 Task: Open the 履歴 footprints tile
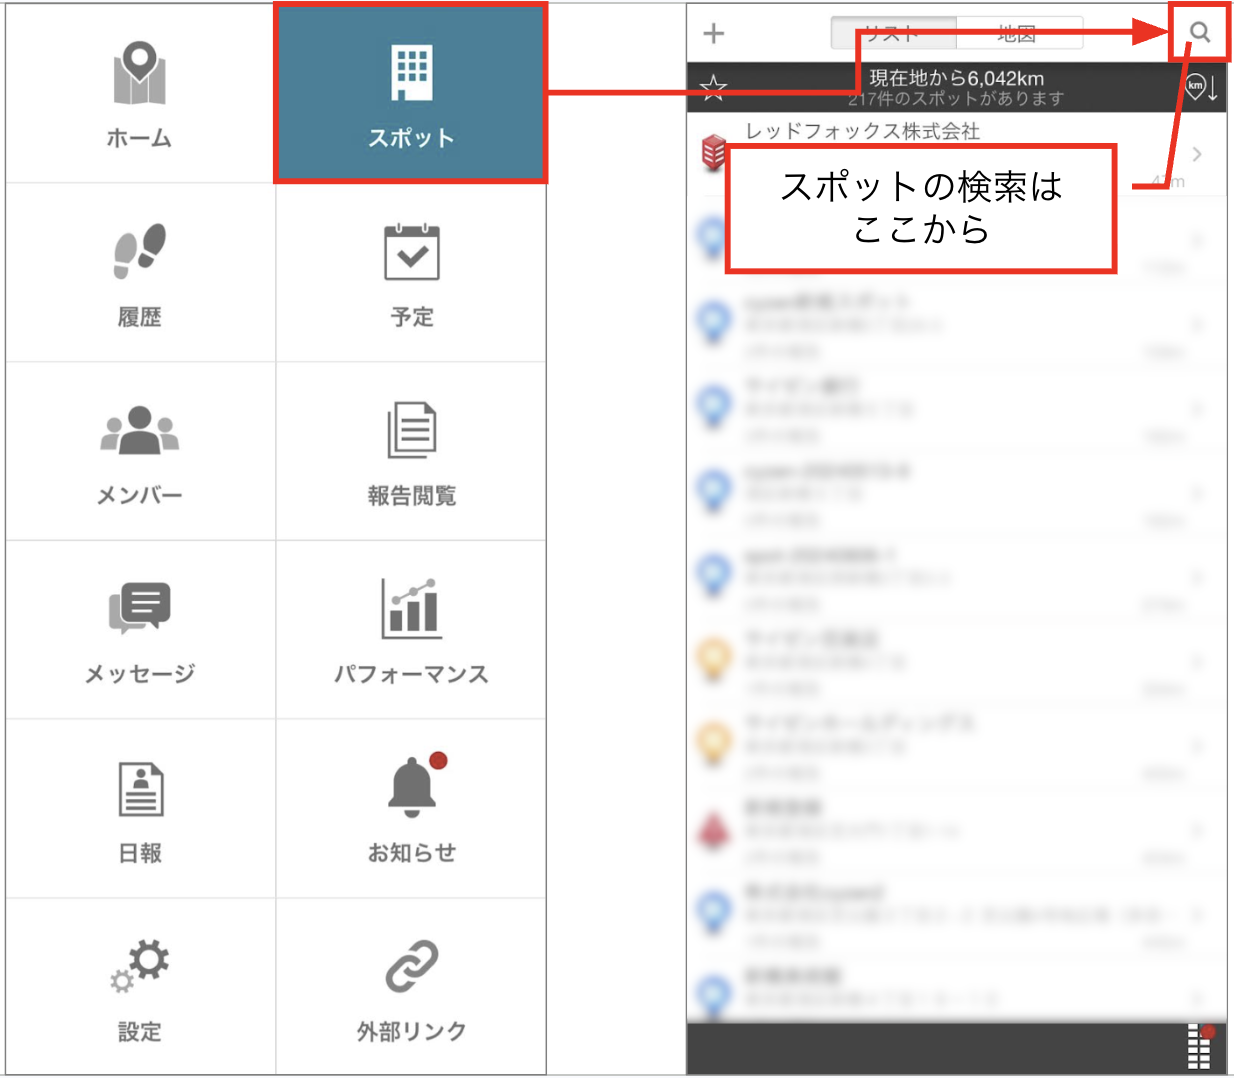click(140, 272)
